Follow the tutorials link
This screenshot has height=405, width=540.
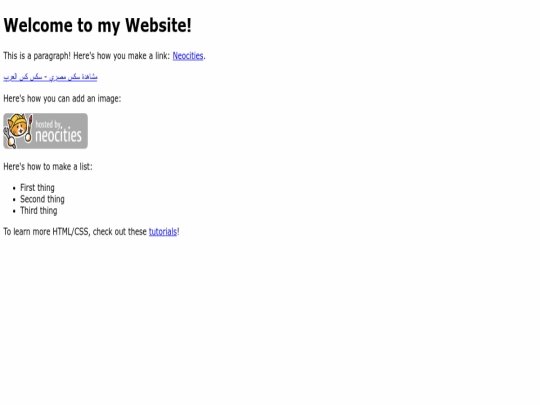(163, 232)
